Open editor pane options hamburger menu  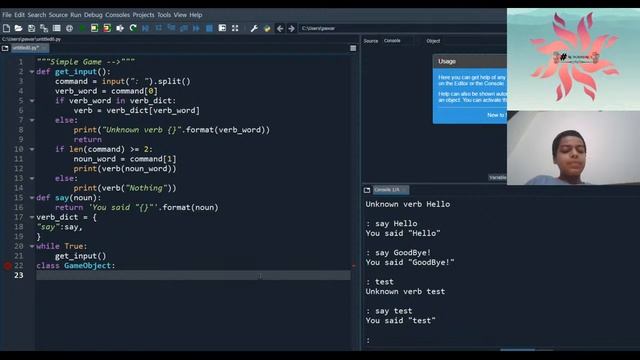click(353, 48)
